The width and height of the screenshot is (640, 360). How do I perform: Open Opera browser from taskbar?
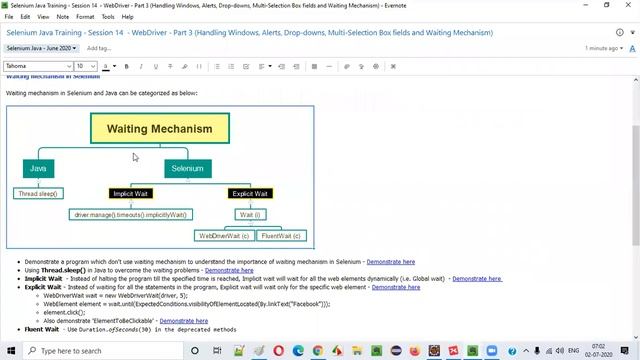[x=278, y=351]
